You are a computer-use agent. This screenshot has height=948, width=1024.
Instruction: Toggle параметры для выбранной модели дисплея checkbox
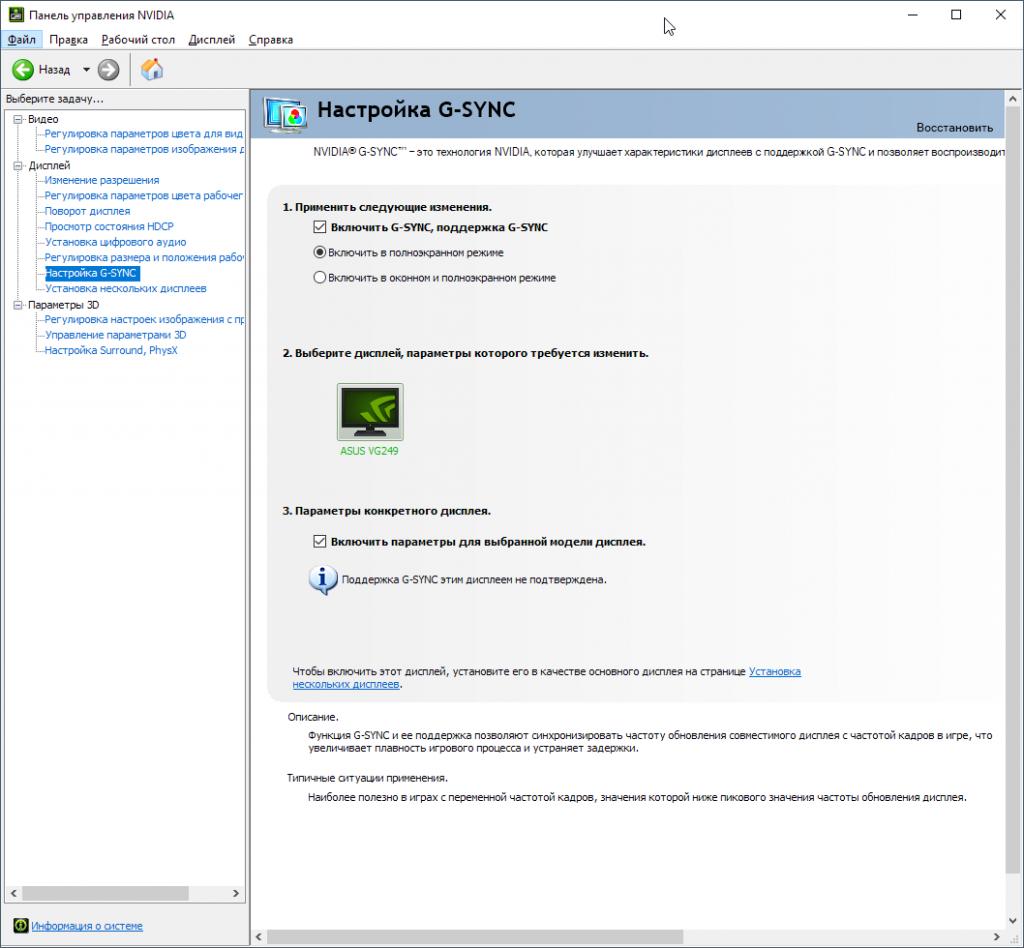(x=319, y=541)
